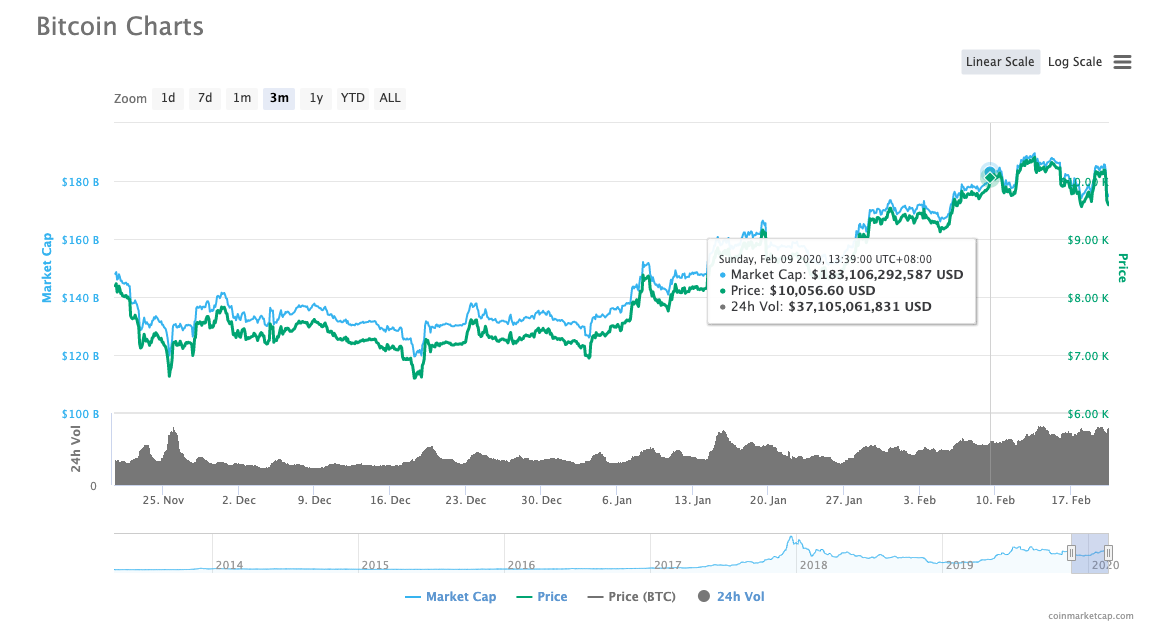Viewport: 1151px width, 633px height.
Task: Grab the navigator's right range handle
Action: tap(1108, 553)
